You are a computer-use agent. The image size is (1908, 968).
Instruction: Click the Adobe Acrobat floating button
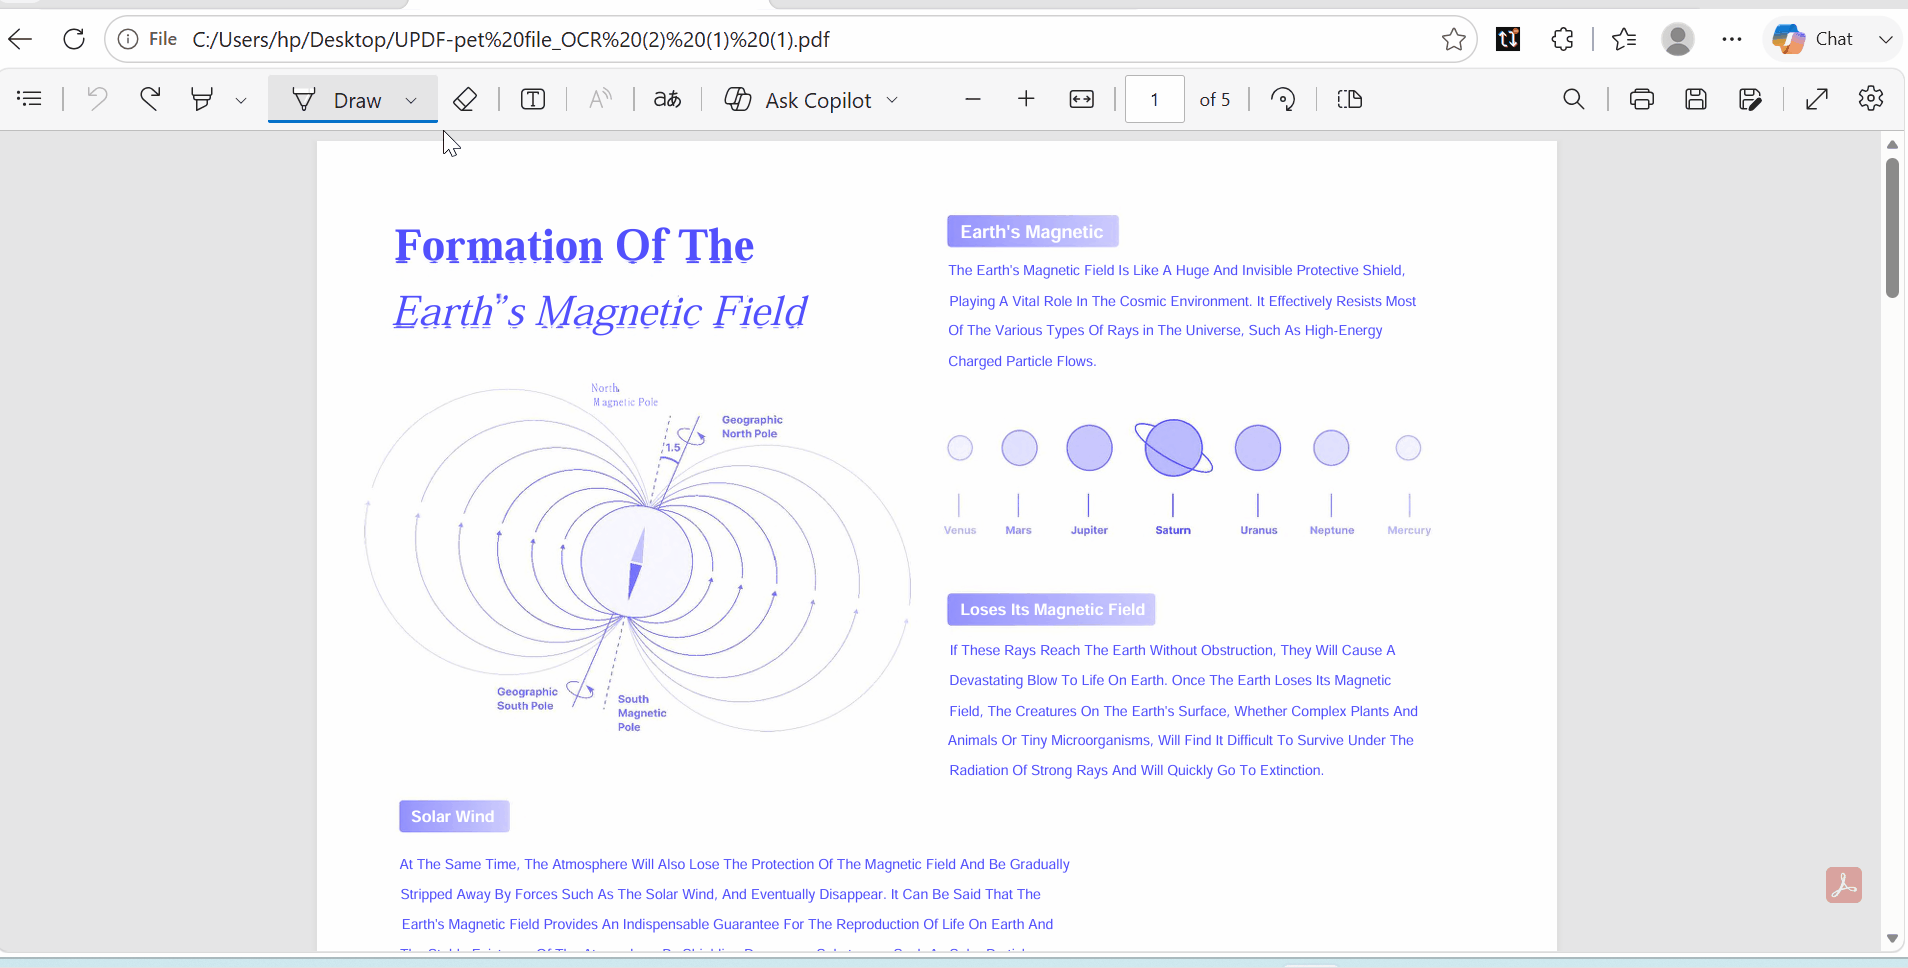click(1844, 885)
